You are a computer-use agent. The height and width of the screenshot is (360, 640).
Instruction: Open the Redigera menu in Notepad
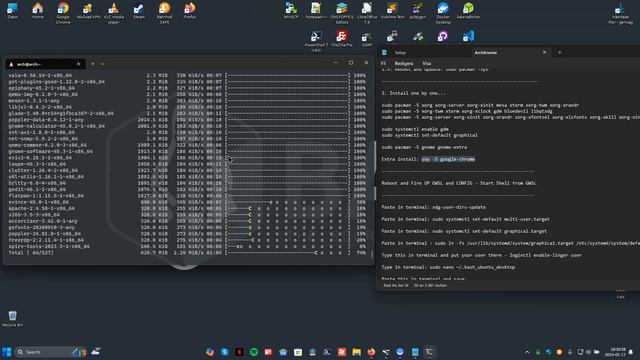404,63
